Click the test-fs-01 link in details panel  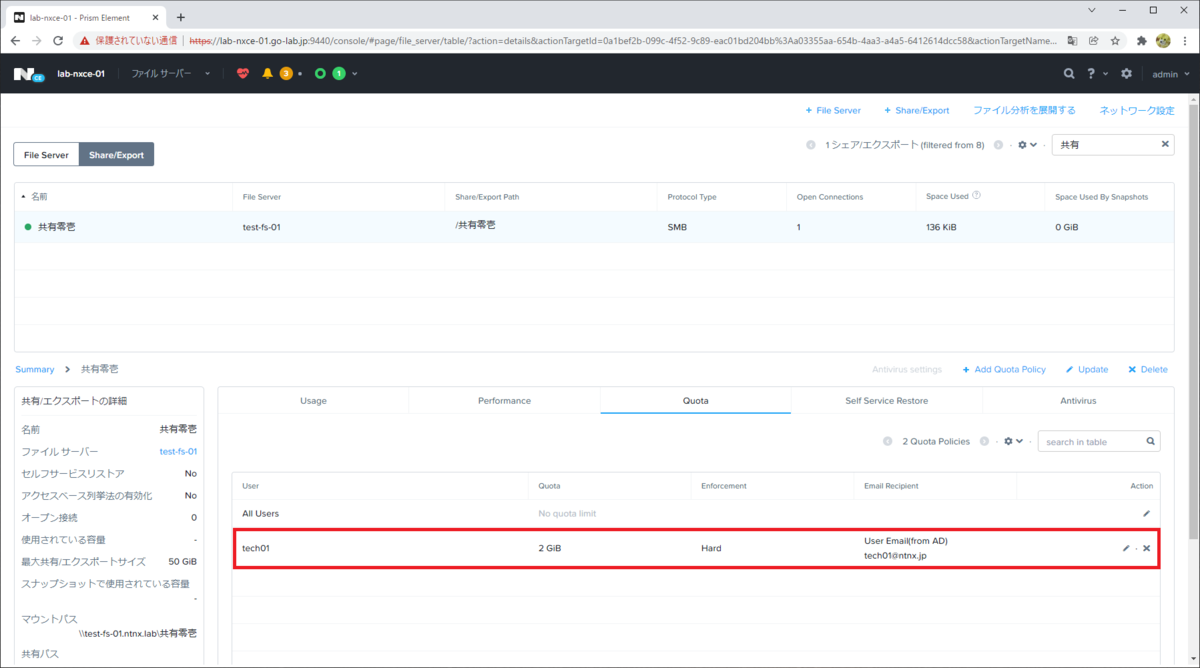pos(178,451)
